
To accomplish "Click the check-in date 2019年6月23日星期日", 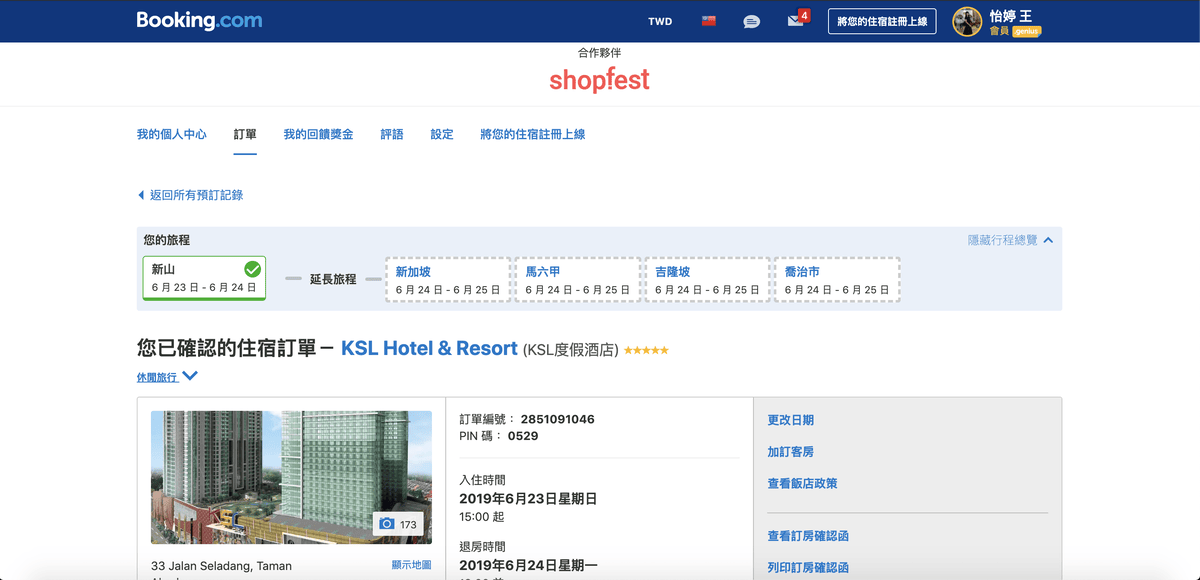I will point(528,498).
